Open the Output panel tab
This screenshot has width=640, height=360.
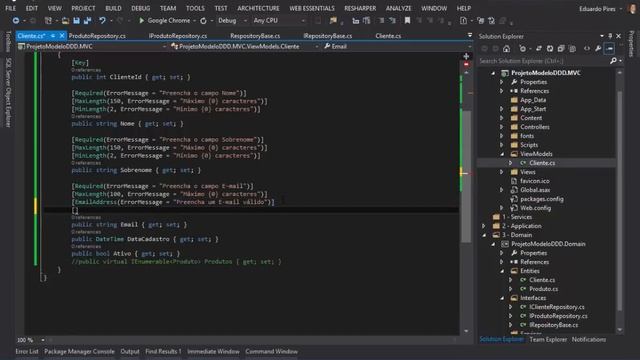[130, 351]
